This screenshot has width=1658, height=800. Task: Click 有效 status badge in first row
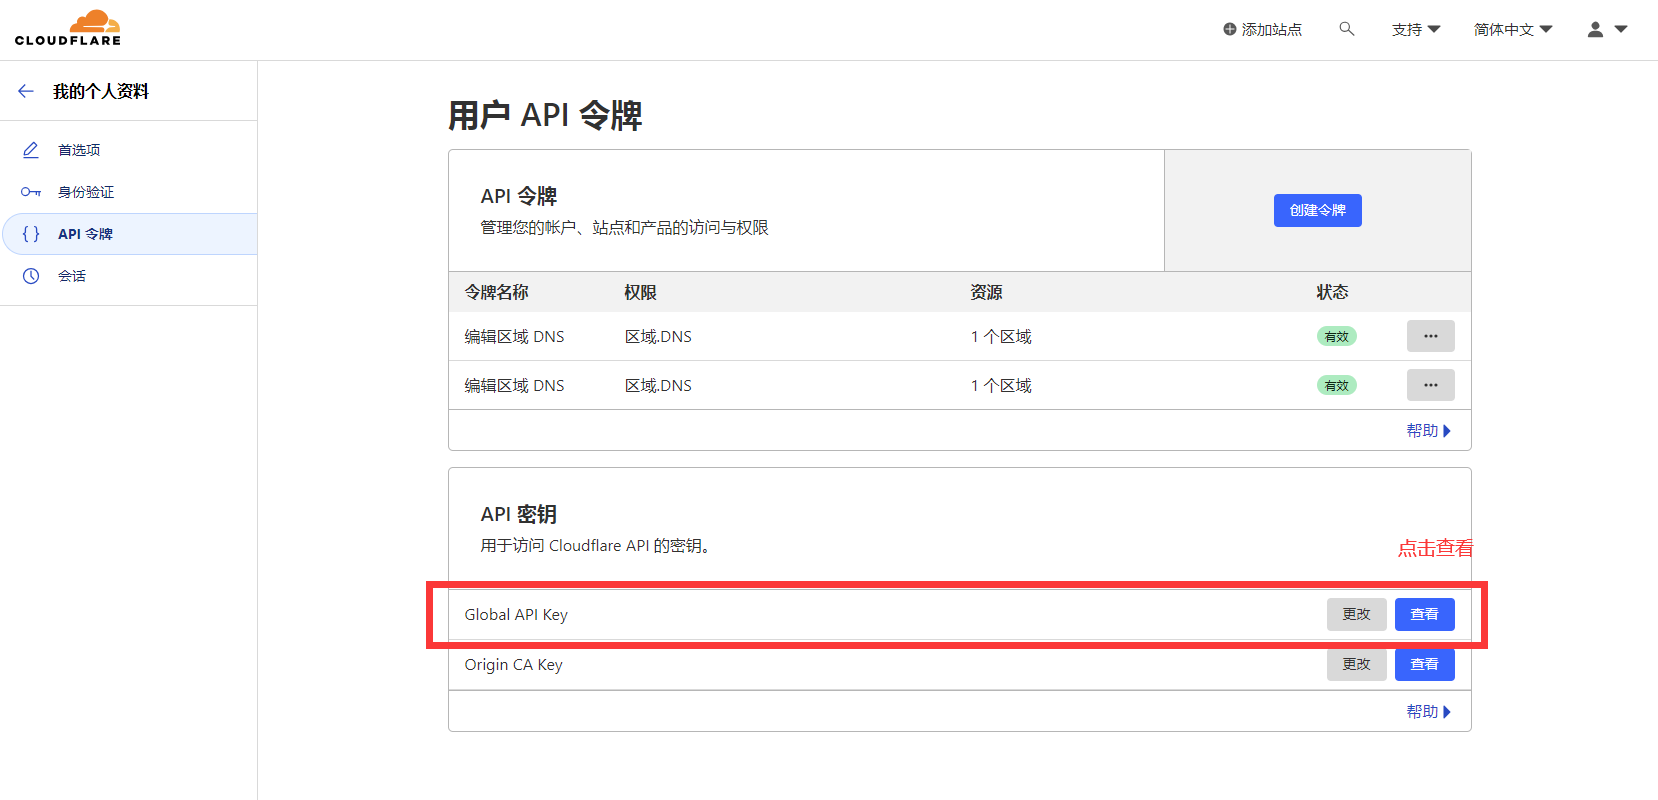coord(1336,336)
